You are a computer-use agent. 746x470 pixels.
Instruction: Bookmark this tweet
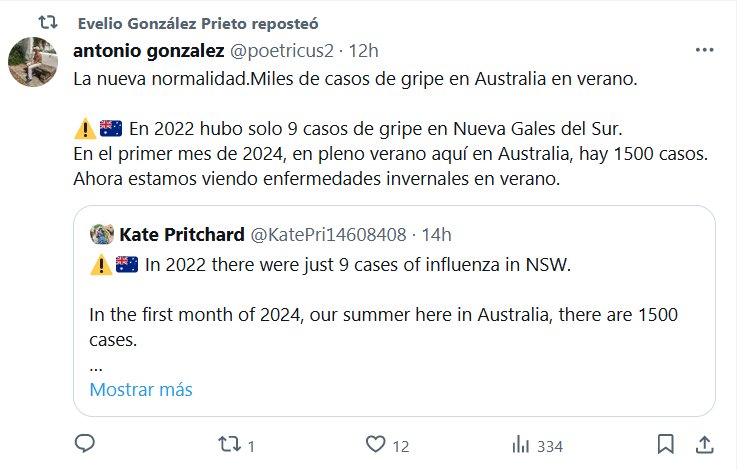click(x=665, y=443)
